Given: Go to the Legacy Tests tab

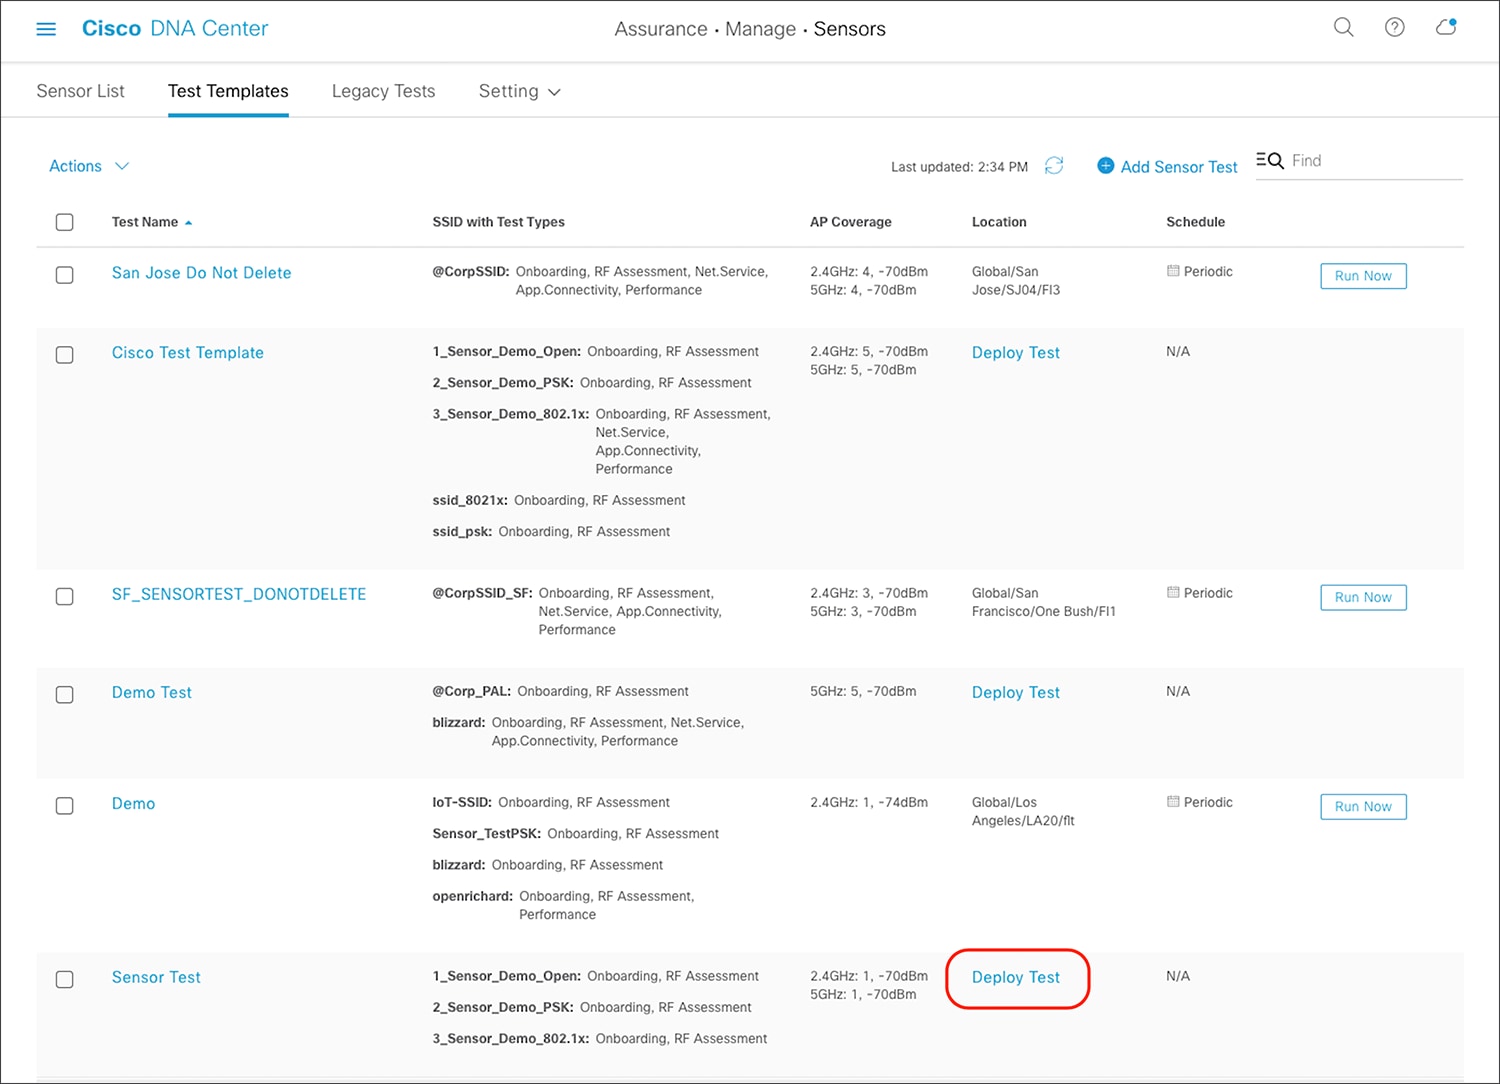Looking at the screenshot, I should tap(383, 91).
